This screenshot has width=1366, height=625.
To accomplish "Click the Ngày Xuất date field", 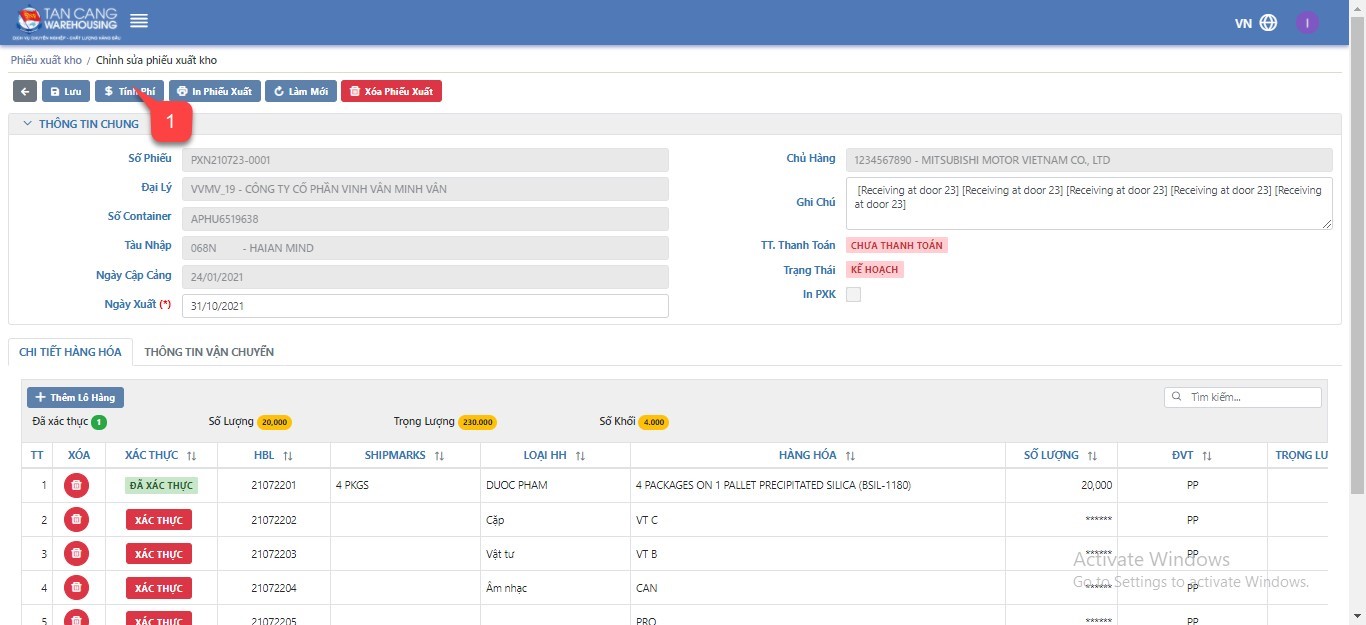I will (x=425, y=306).
